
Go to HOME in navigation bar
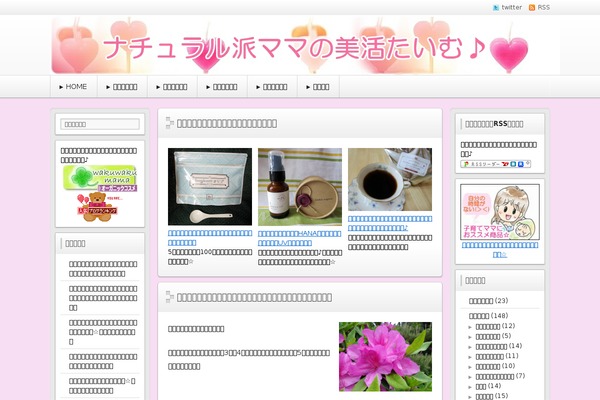click(x=73, y=87)
